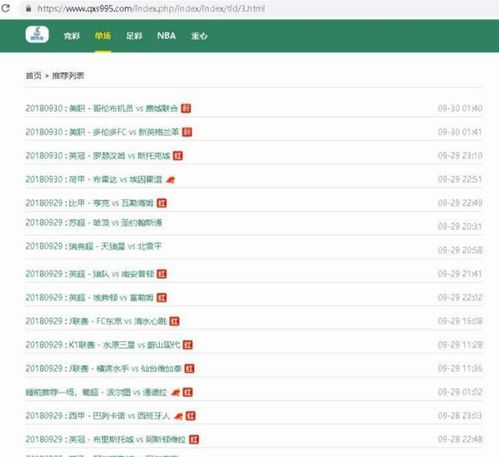Click the padlock icon in the address bar

28,8
